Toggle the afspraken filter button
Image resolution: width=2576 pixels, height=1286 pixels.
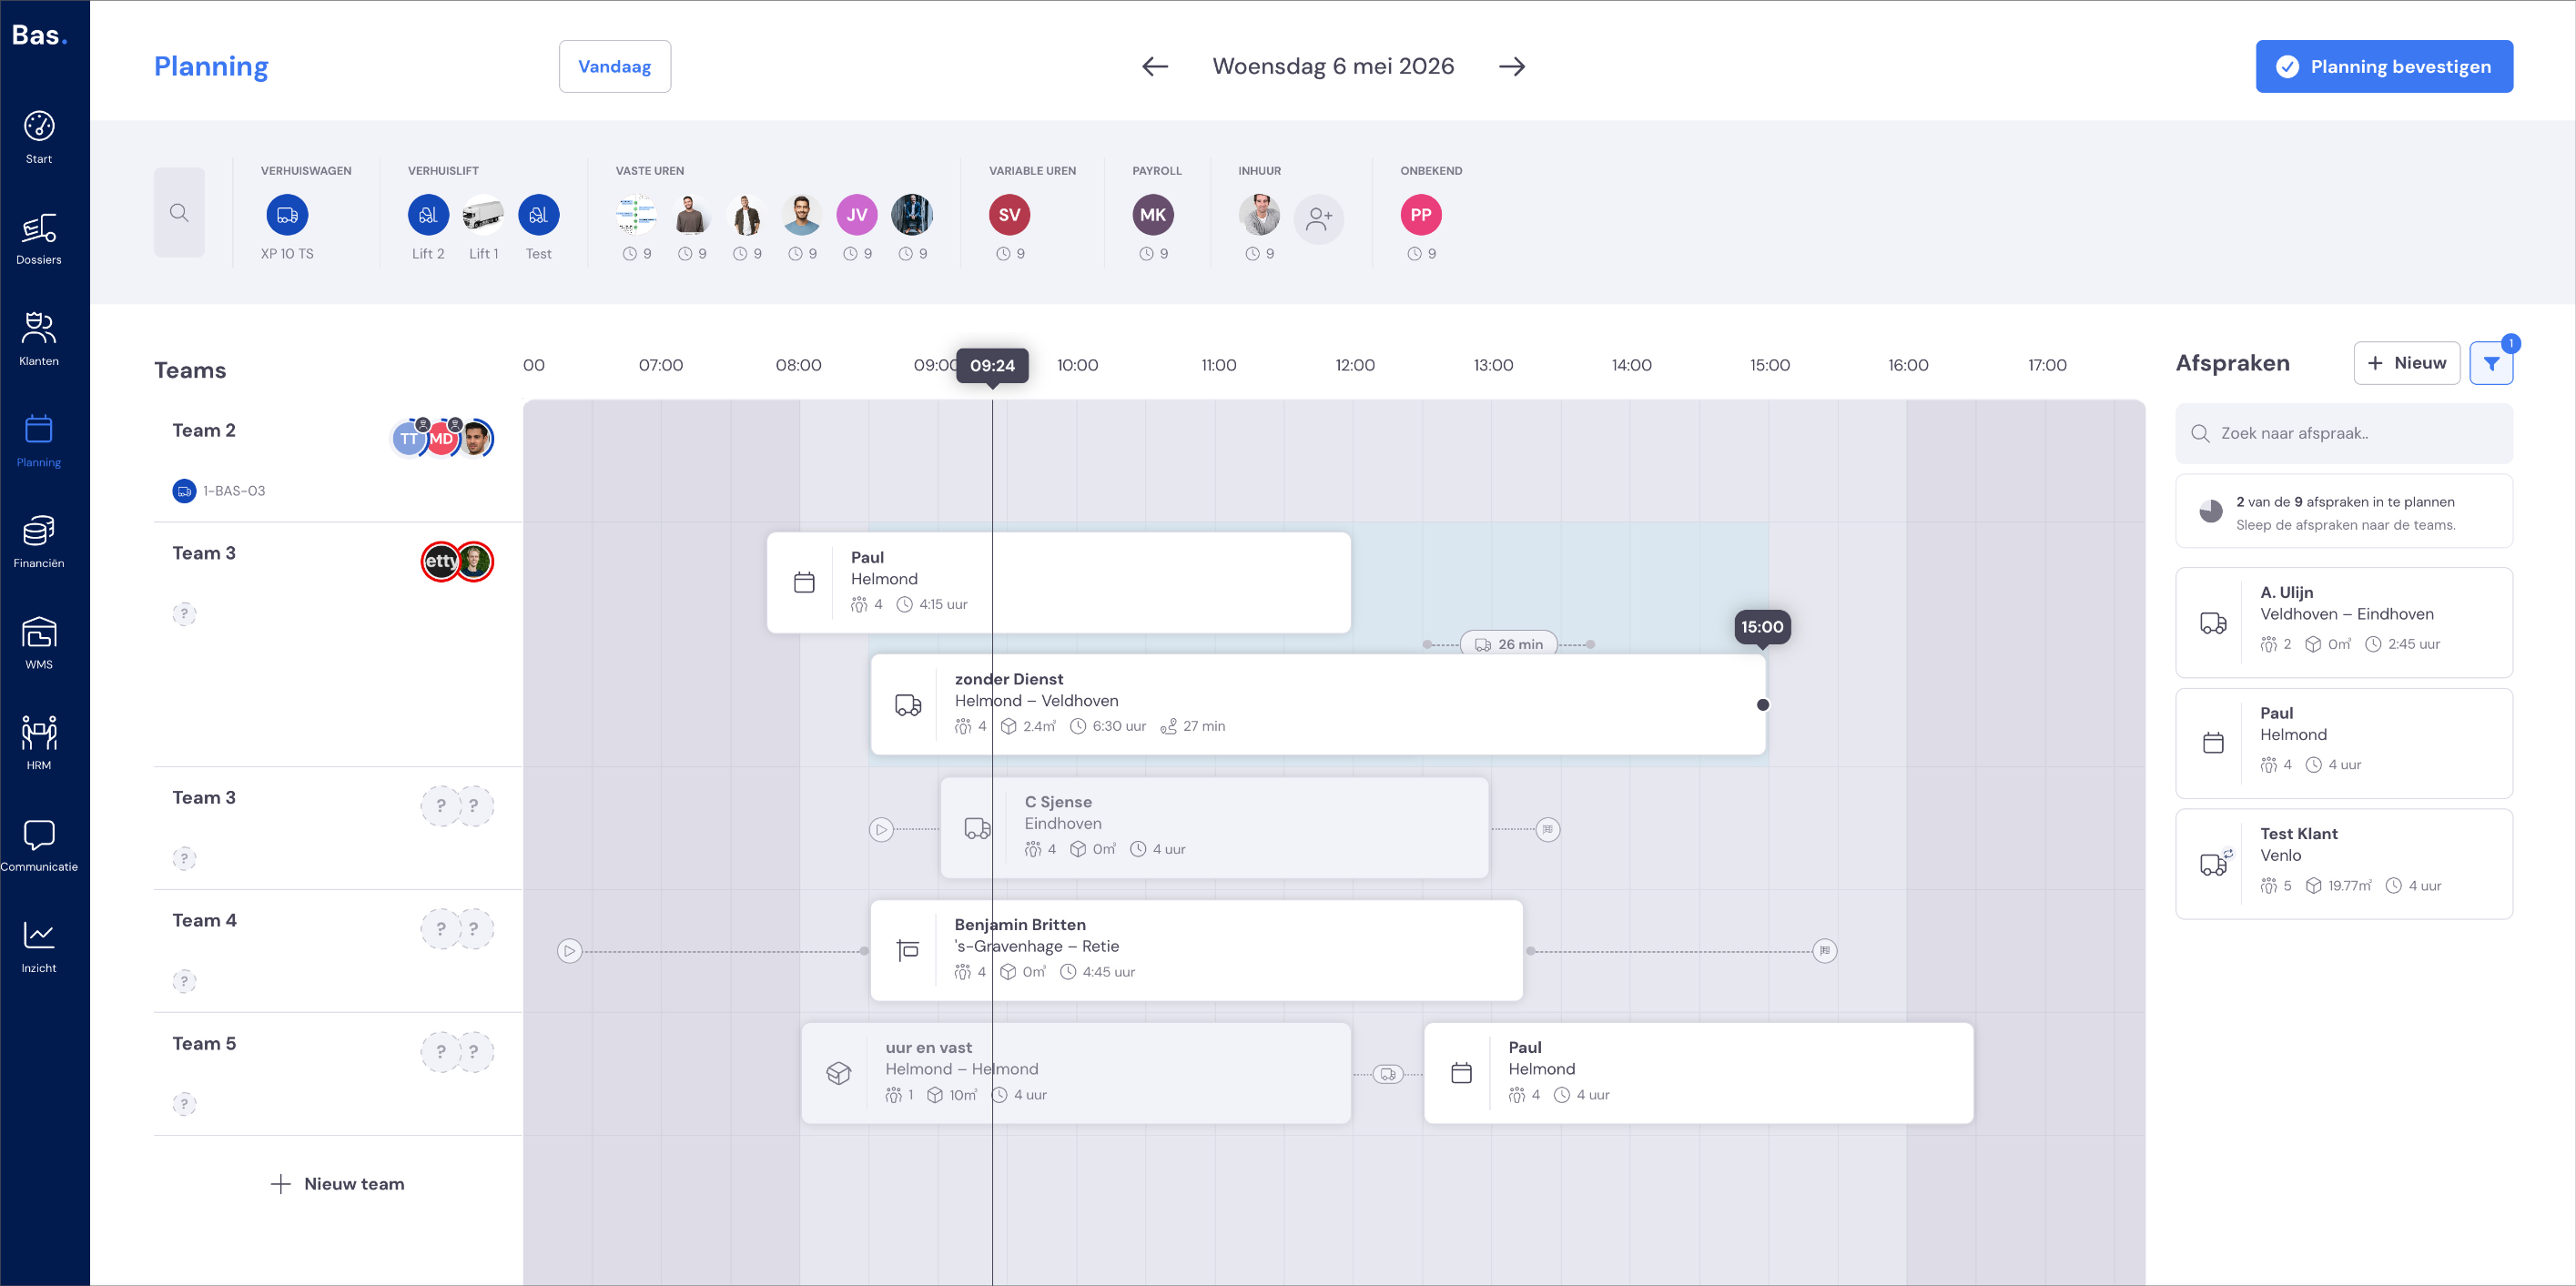tap(2491, 363)
